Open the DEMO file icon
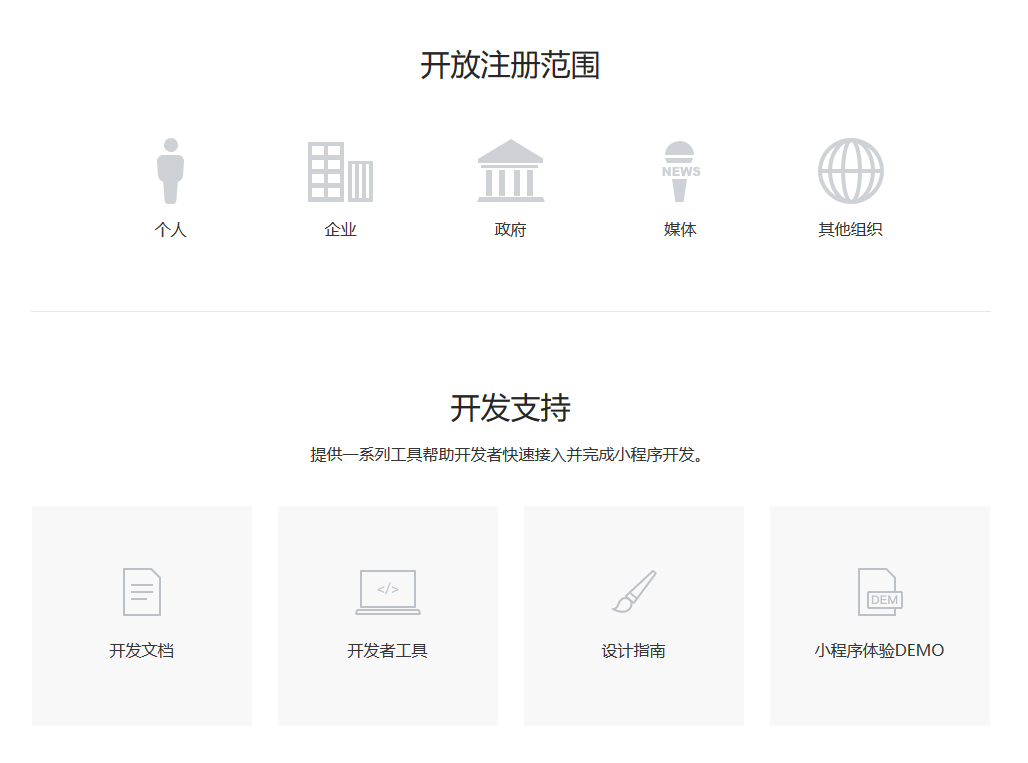This screenshot has width=1028, height=763. (x=880, y=592)
